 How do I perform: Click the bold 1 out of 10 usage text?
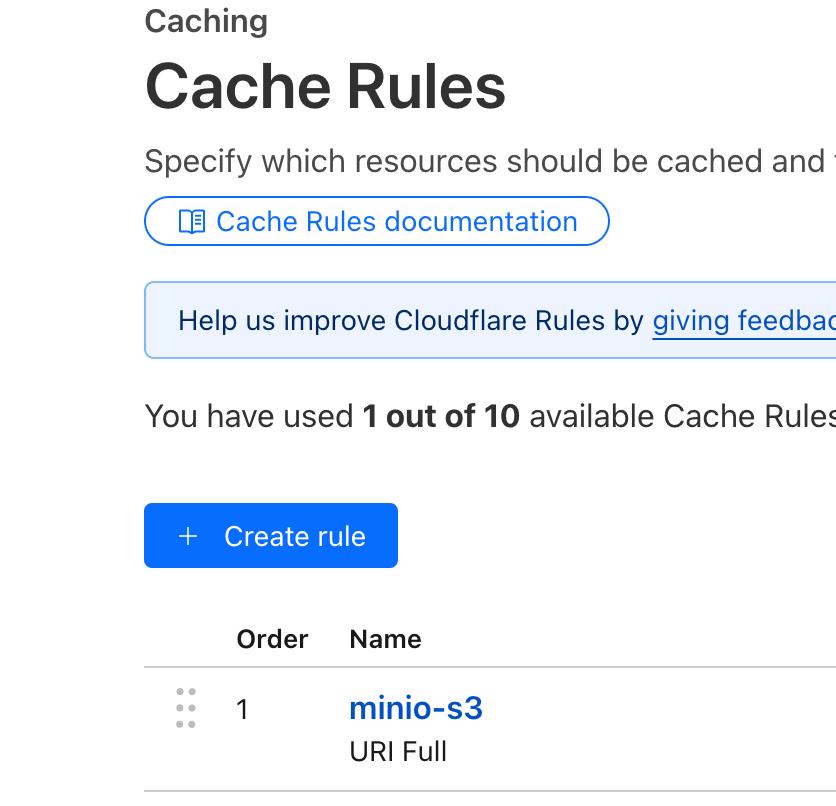441,416
